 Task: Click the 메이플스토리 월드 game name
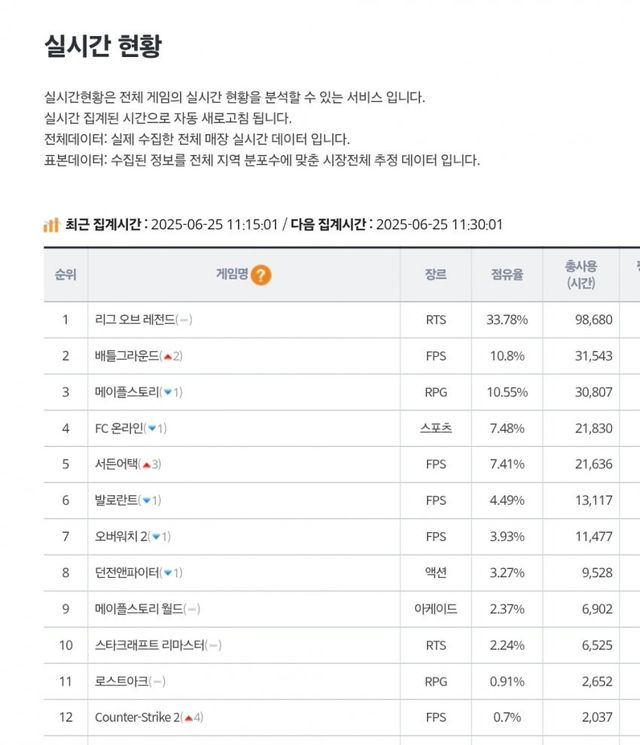point(138,609)
